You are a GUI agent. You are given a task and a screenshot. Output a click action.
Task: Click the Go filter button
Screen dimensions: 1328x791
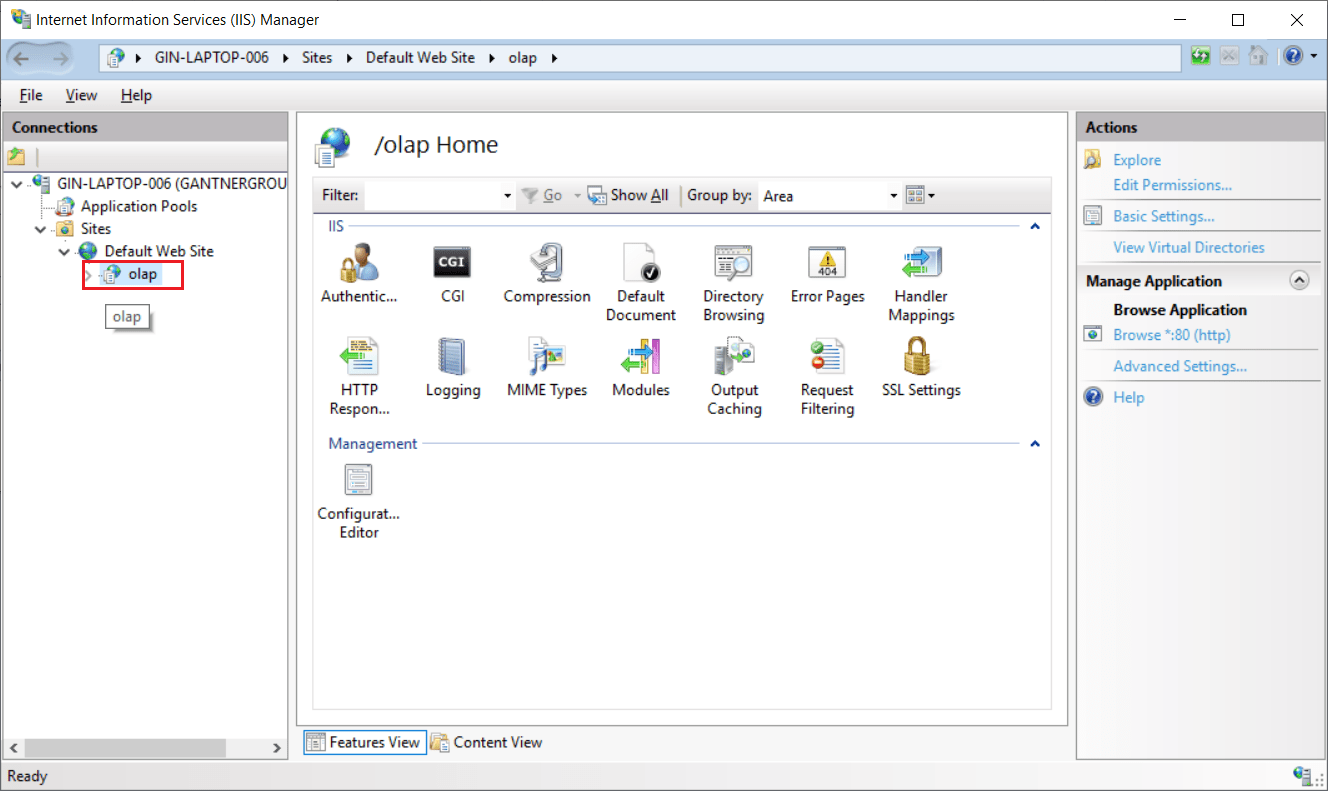coord(541,196)
